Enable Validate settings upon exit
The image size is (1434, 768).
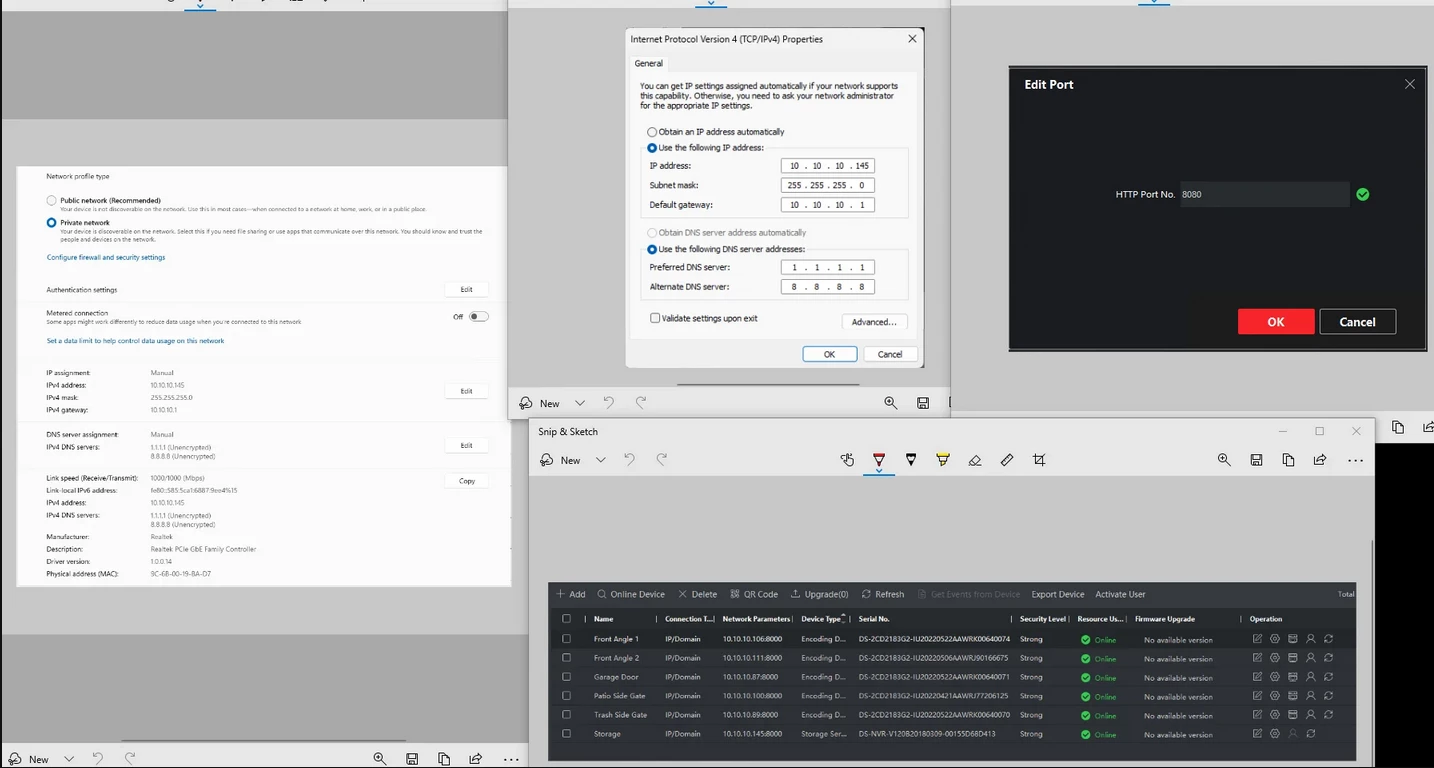coord(655,318)
